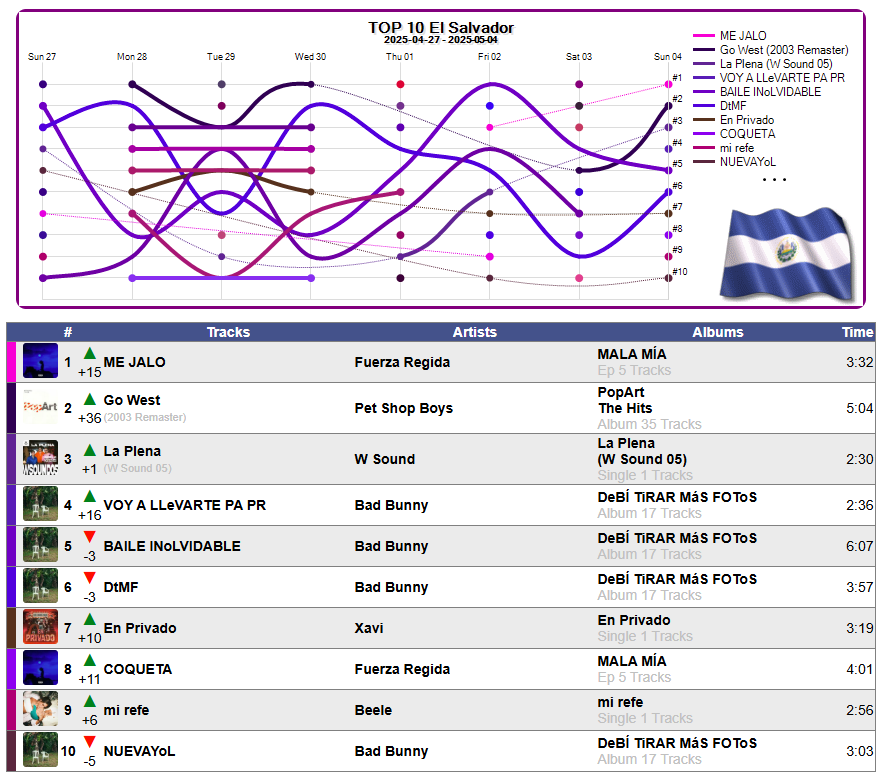
Task: Click the TOP 10 El Salvador chart title
Action: pyautogui.click(x=441, y=28)
